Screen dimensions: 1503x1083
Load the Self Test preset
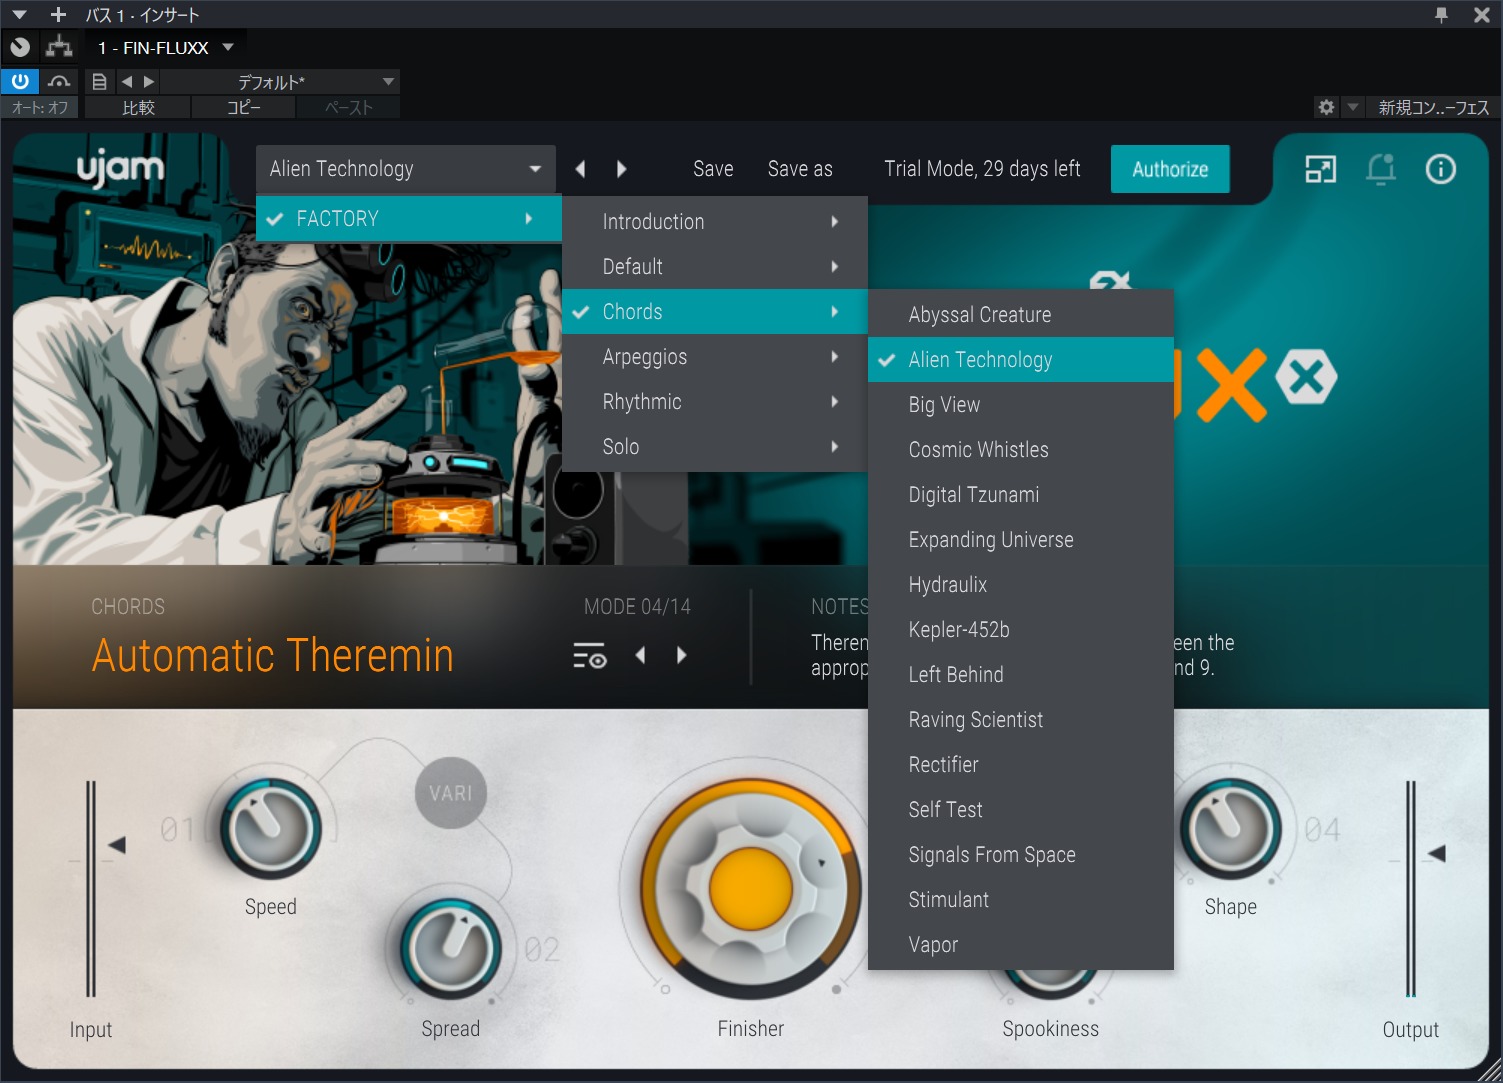[1021, 810]
